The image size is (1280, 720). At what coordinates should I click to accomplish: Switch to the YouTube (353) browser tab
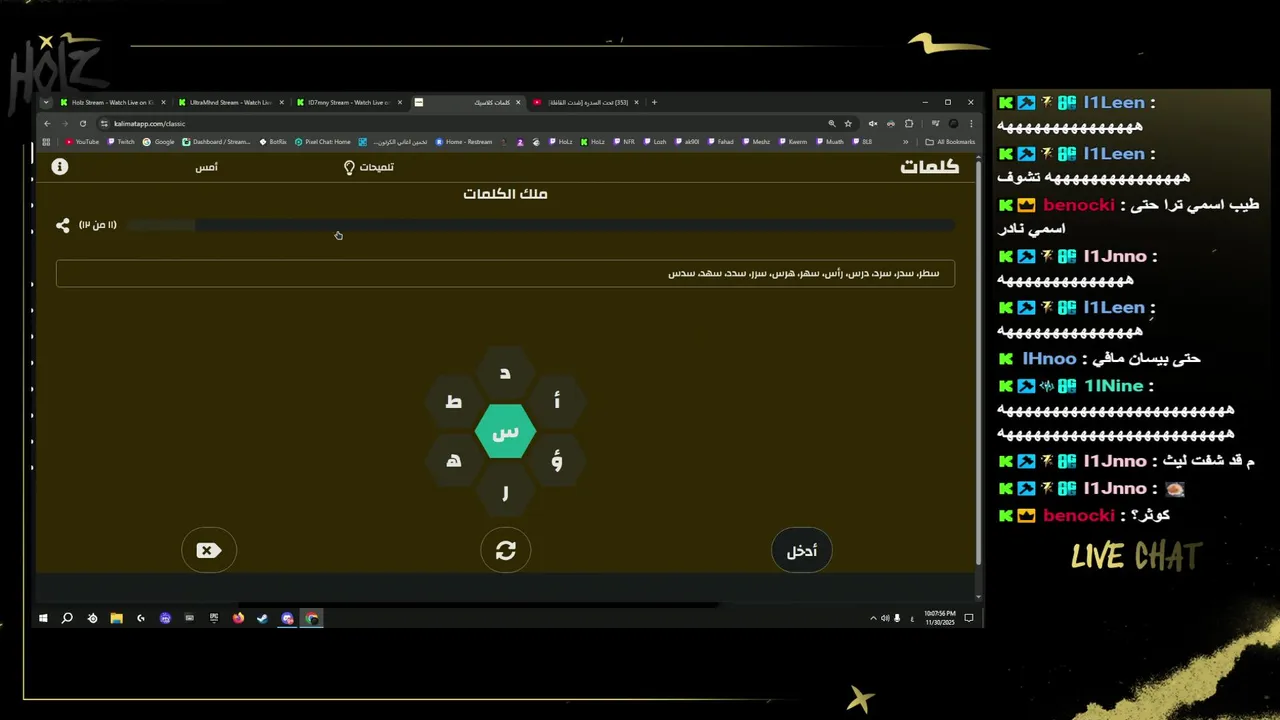pyautogui.click(x=585, y=102)
